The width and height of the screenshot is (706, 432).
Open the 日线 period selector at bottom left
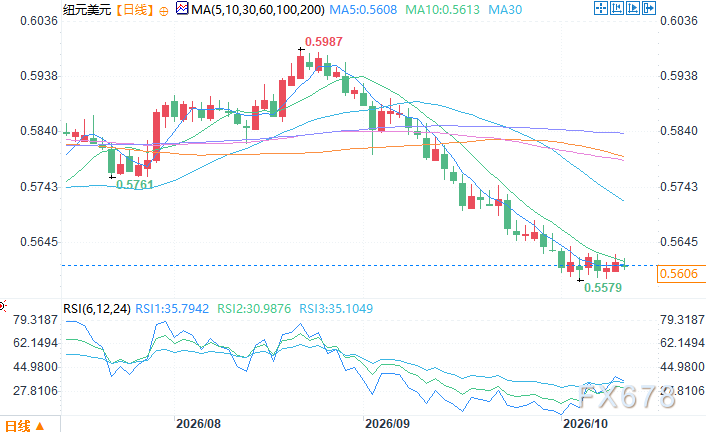pyautogui.click(x=24, y=425)
